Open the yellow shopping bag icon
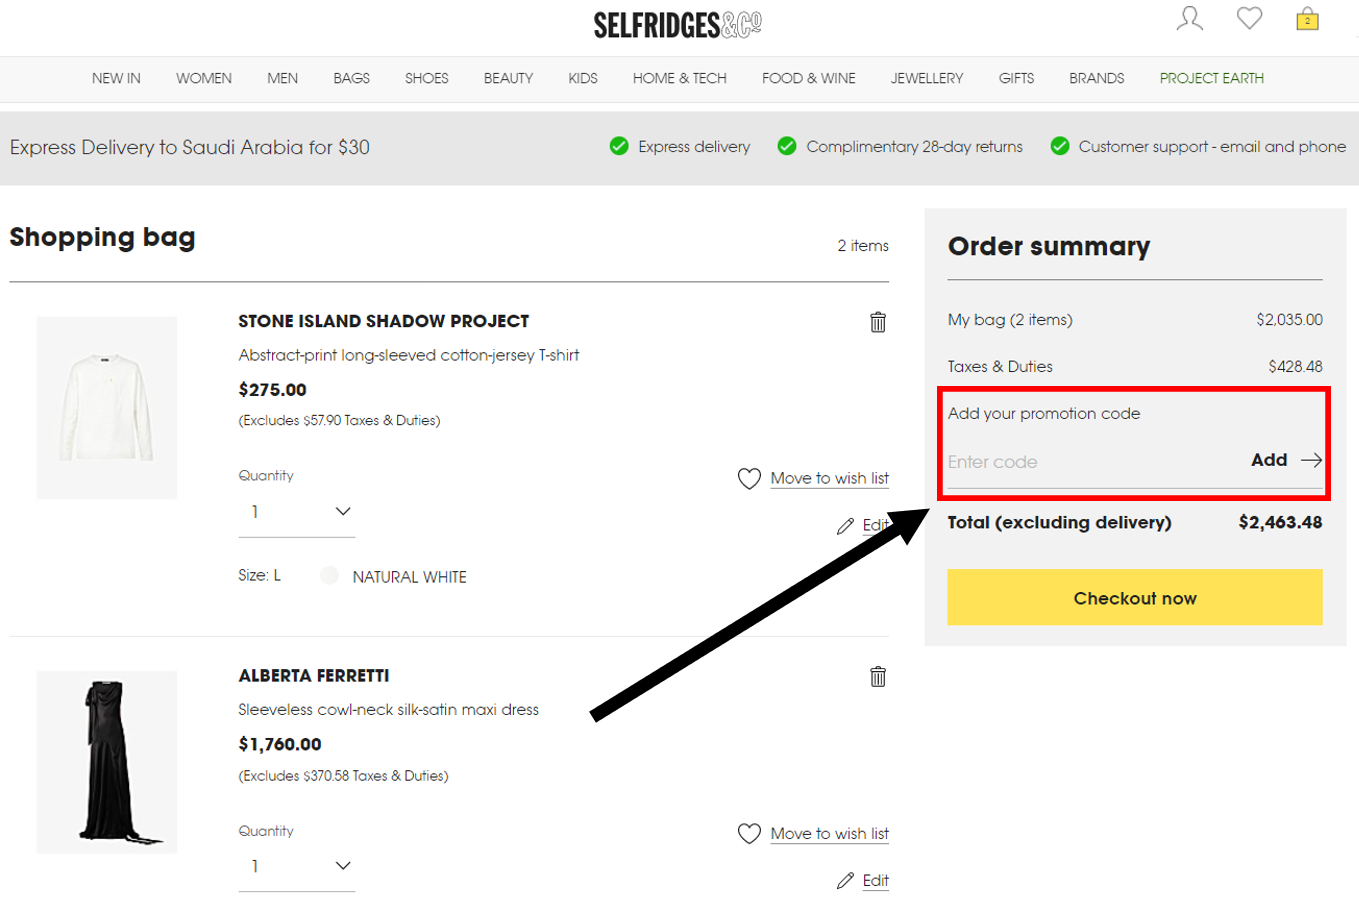This screenshot has height=899, width=1359. pyautogui.click(x=1307, y=19)
